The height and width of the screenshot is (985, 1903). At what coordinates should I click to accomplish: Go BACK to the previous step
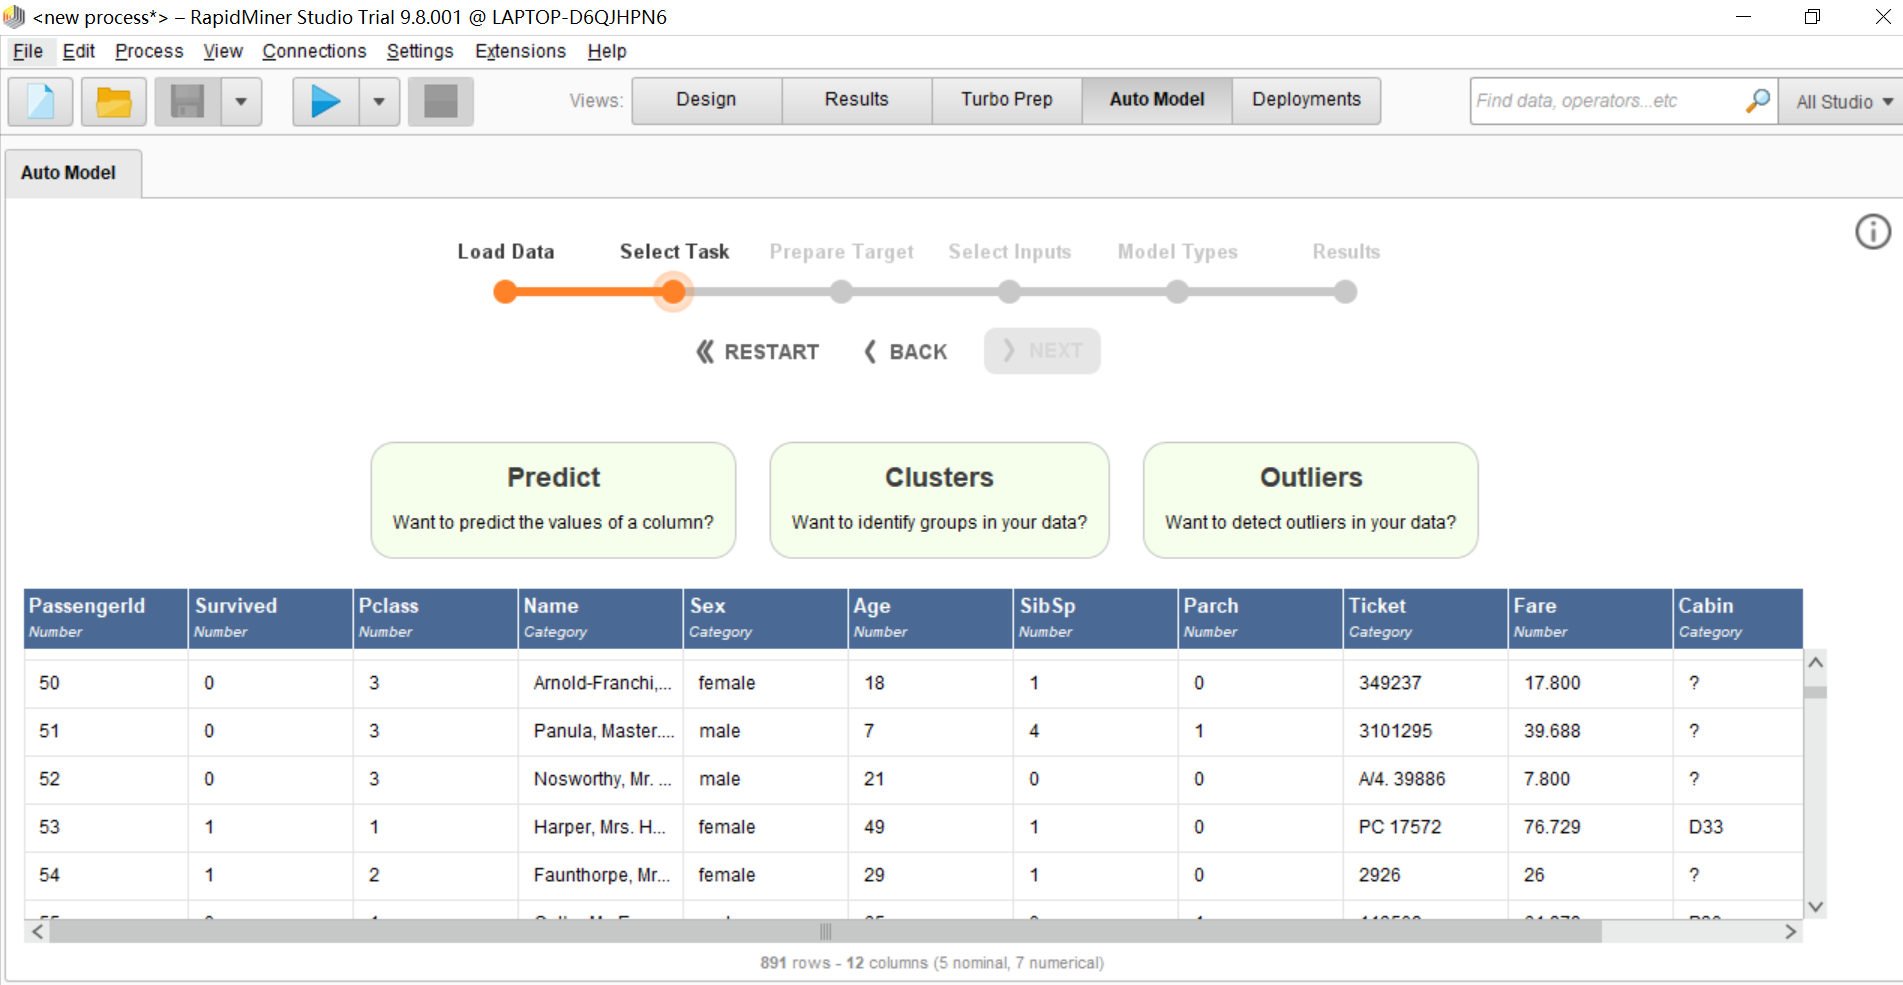pos(905,352)
